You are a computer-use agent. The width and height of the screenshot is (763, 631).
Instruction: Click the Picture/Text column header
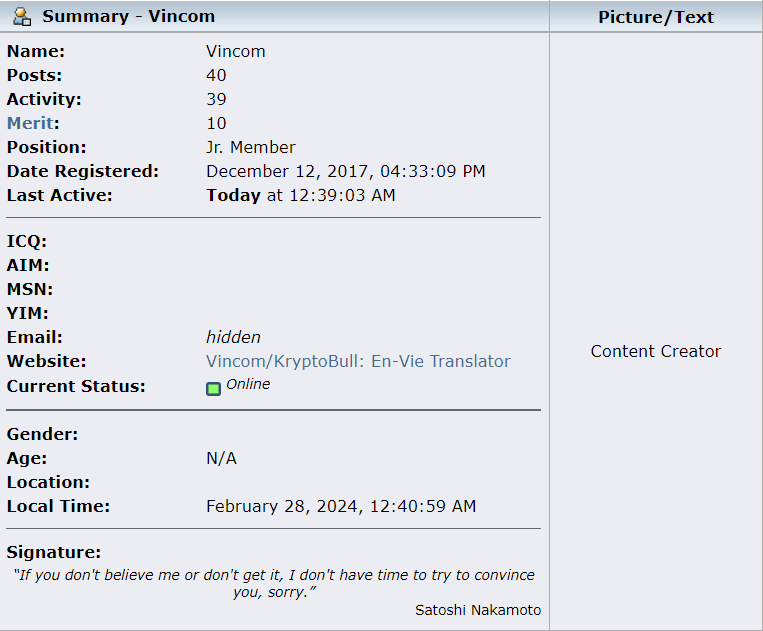coord(656,17)
